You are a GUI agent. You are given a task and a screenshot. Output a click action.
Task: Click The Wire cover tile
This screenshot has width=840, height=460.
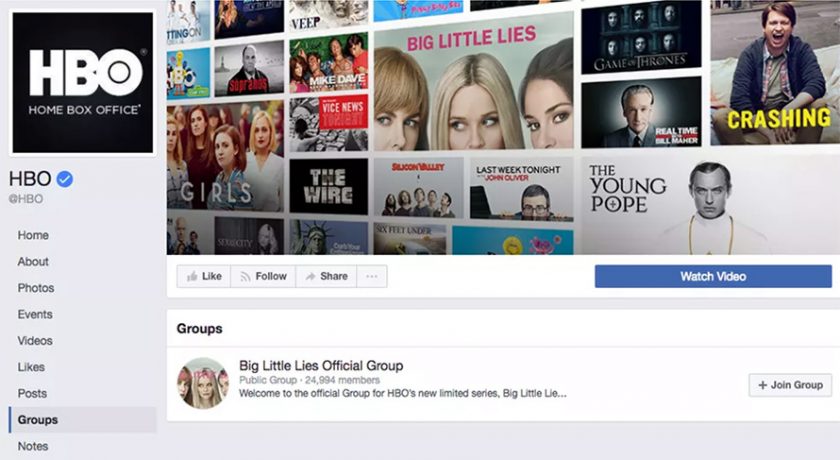pos(329,187)
